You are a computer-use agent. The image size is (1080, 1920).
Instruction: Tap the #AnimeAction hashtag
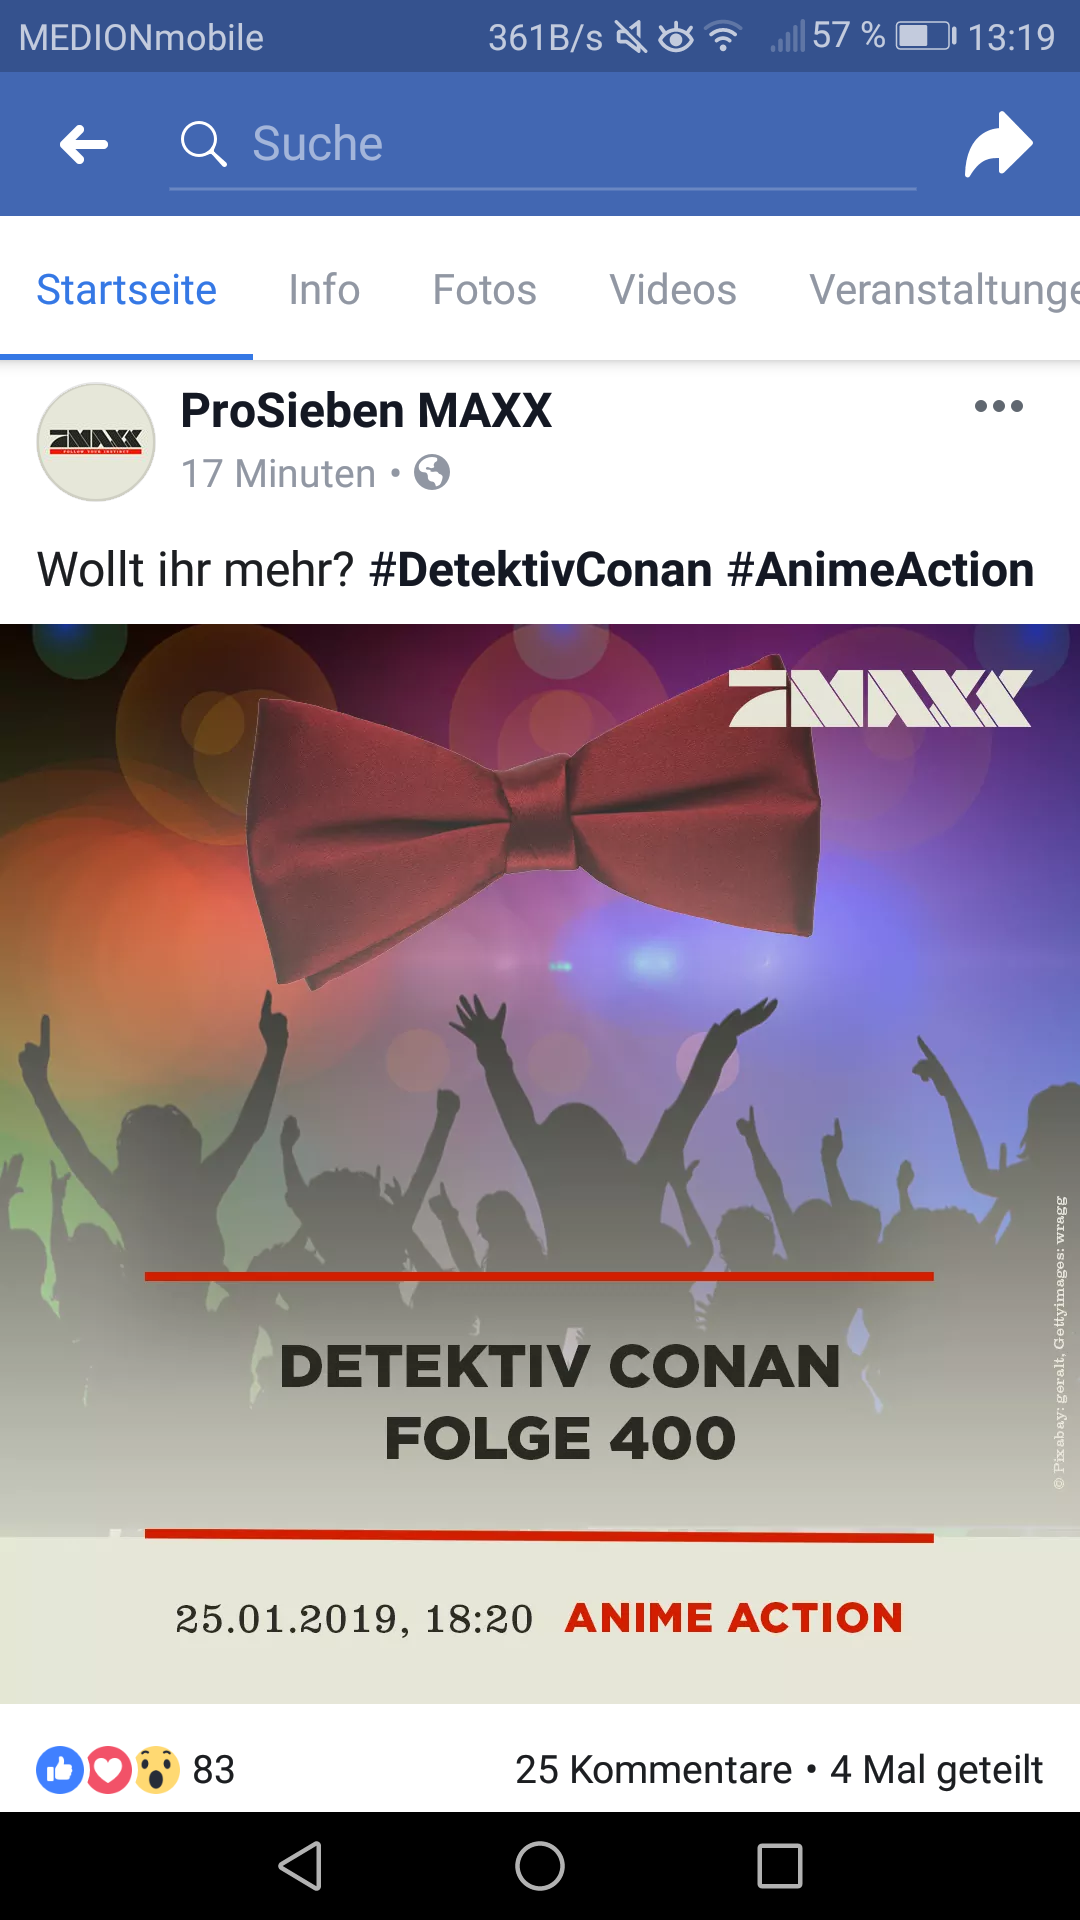click(881, 570)
